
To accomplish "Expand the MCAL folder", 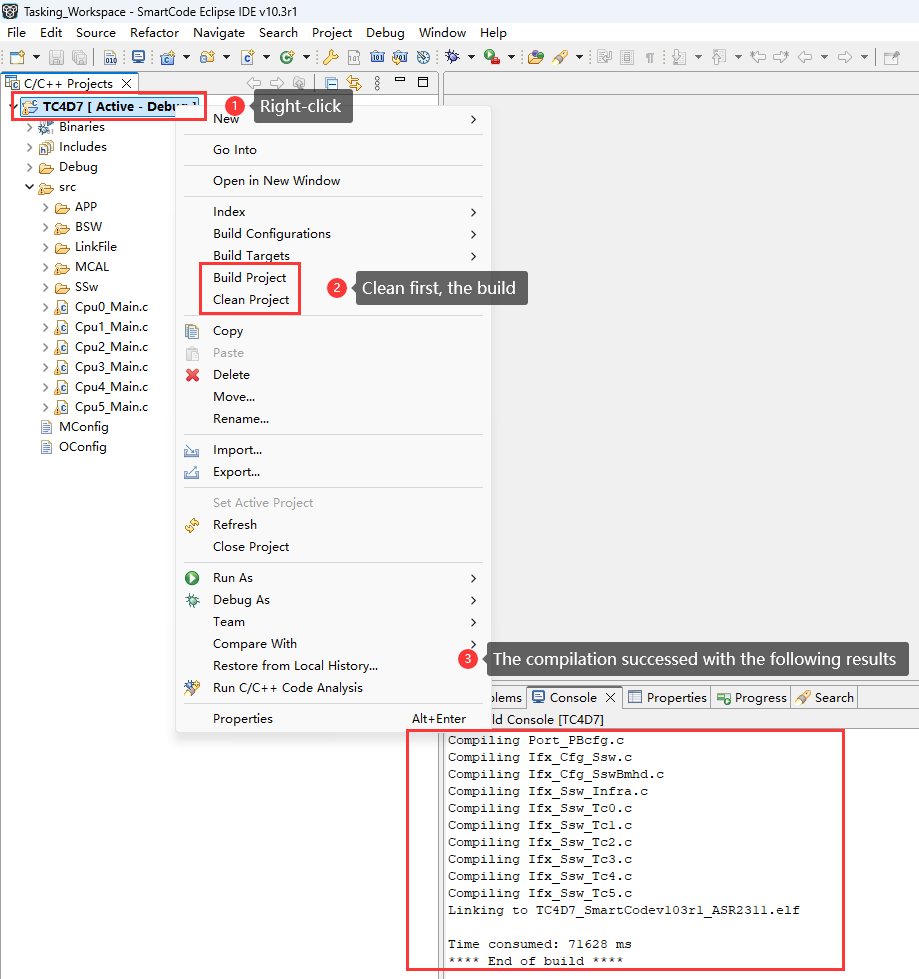I will click(x=46, y=267).
